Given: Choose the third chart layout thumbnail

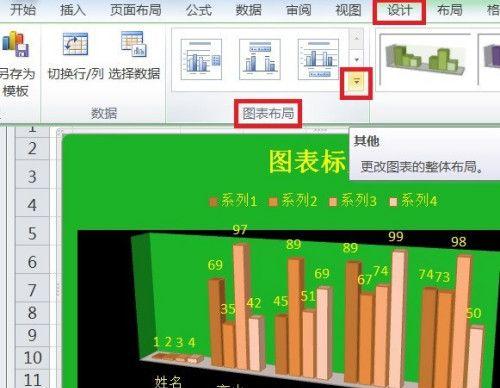Looking at the screenshot, I should [318, 59].
